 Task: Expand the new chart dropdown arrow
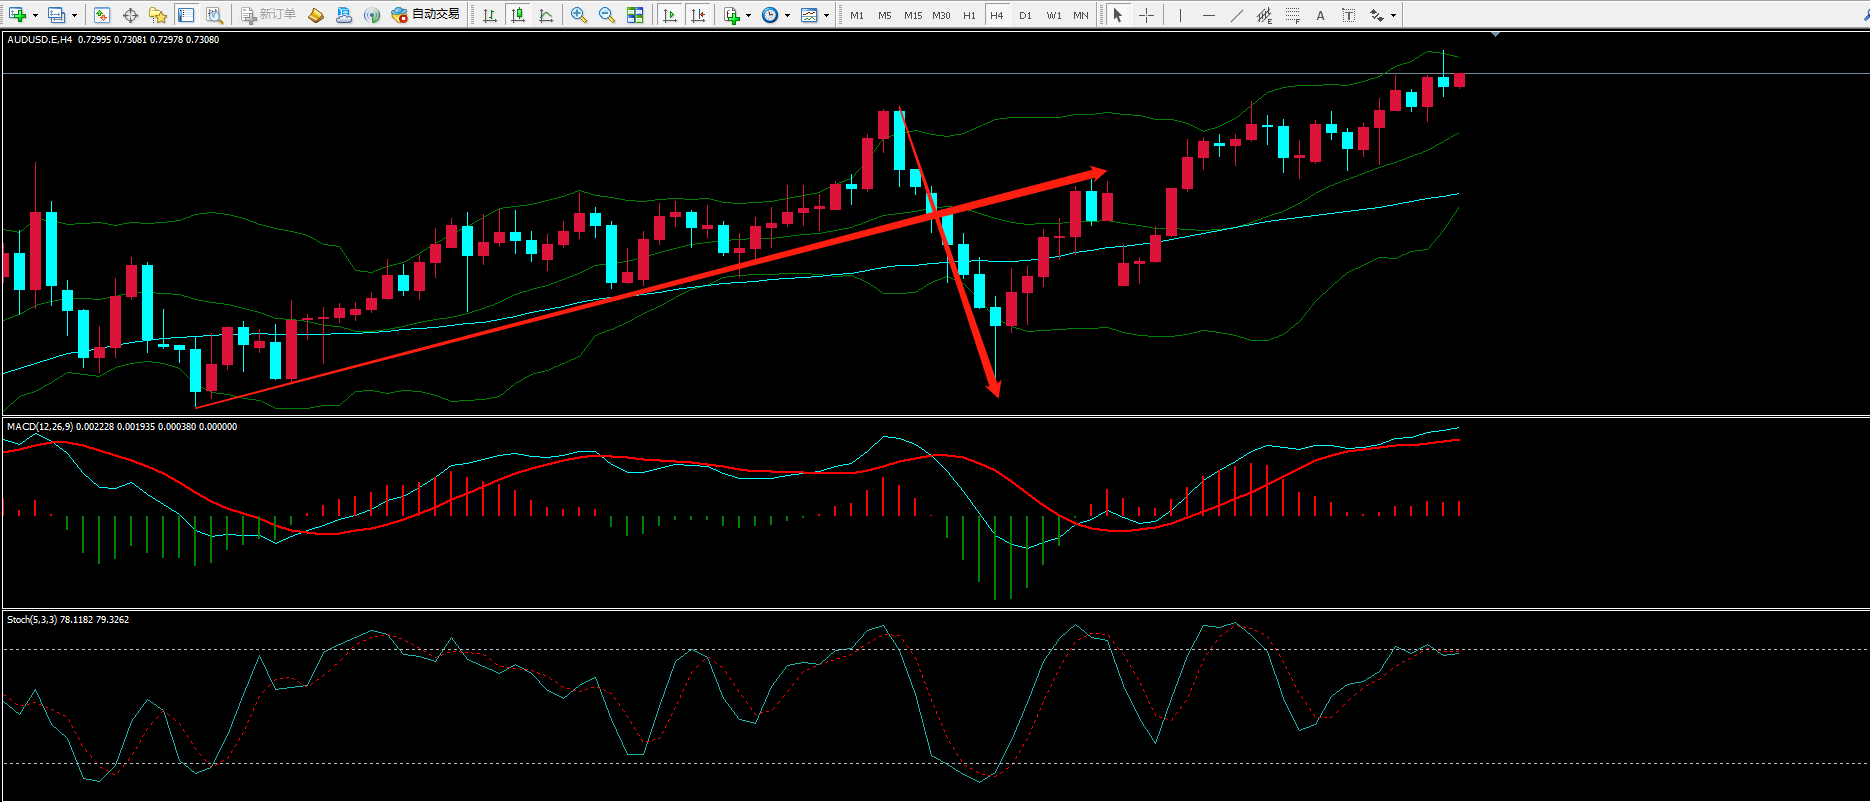35,15
